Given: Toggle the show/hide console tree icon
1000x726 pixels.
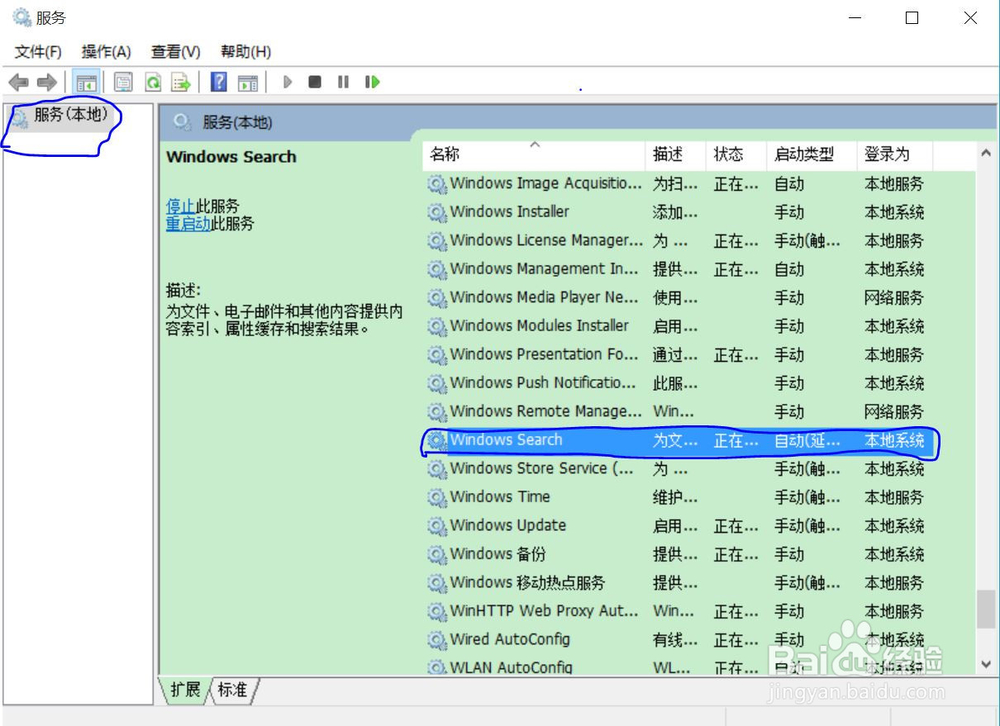Looking at the screenshot, I should click(x=86, y=82).
